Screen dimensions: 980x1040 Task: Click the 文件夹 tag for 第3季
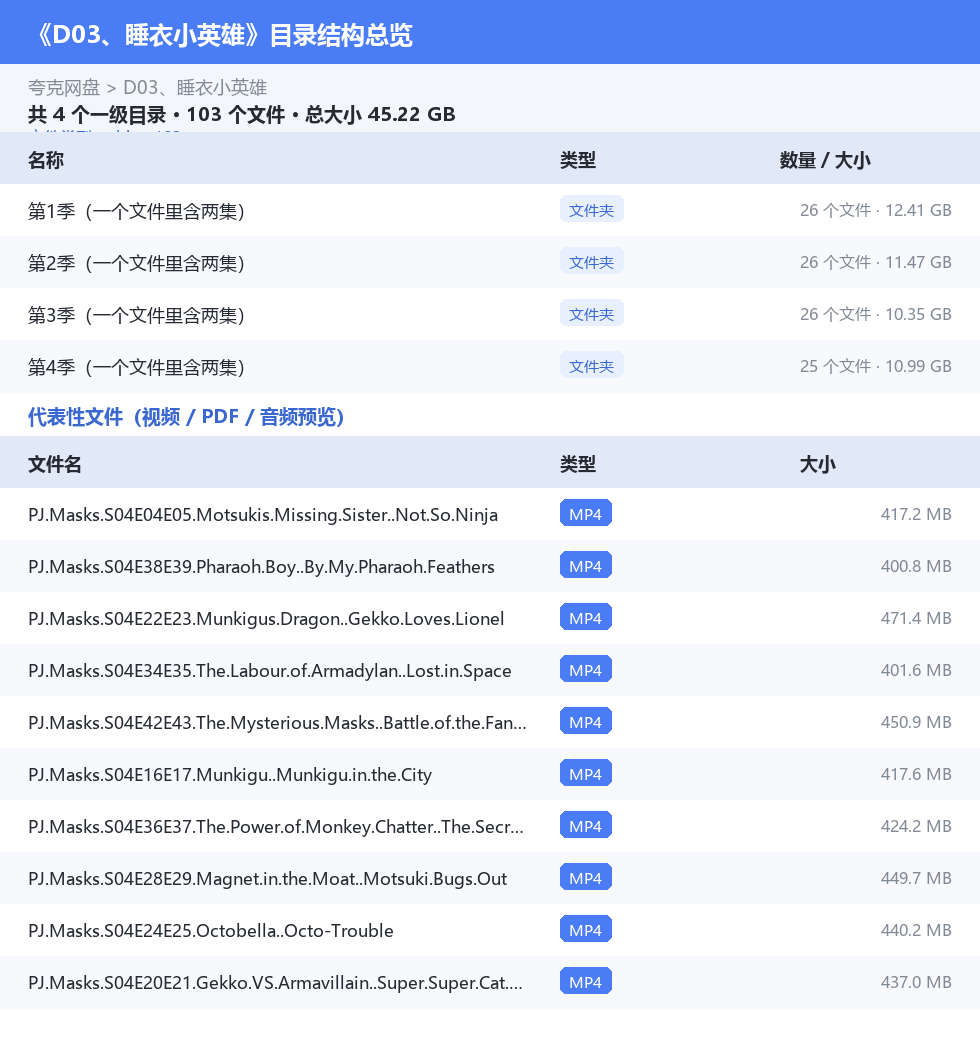pos(591,314)
